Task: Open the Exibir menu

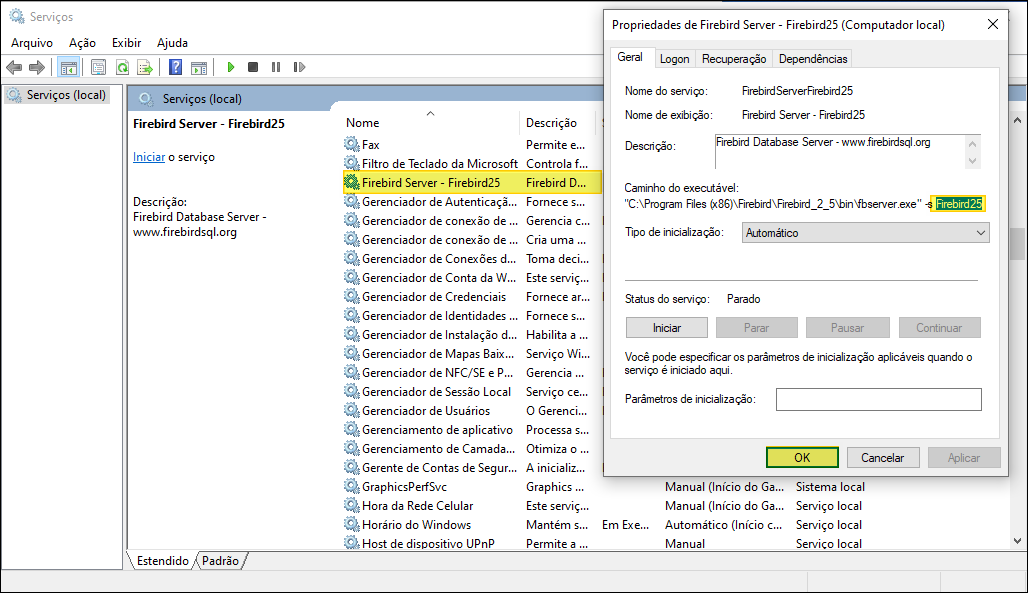Action: click(x=126, y=43)
